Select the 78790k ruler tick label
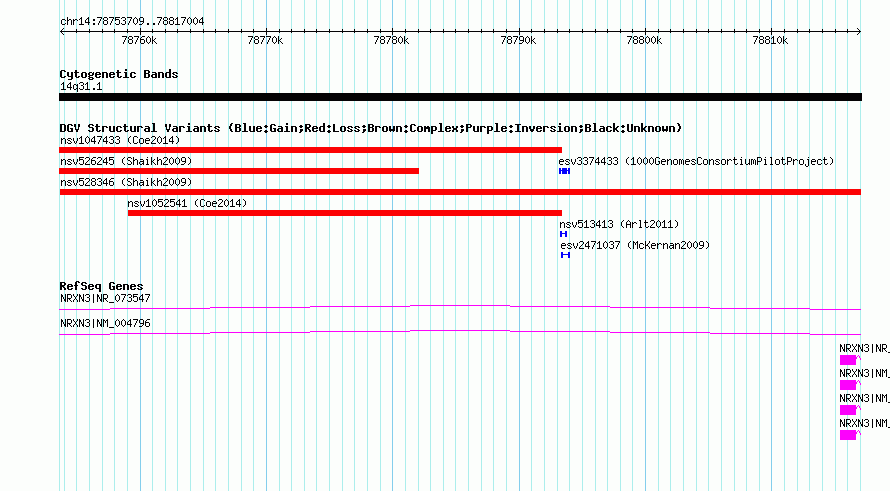 518,41
